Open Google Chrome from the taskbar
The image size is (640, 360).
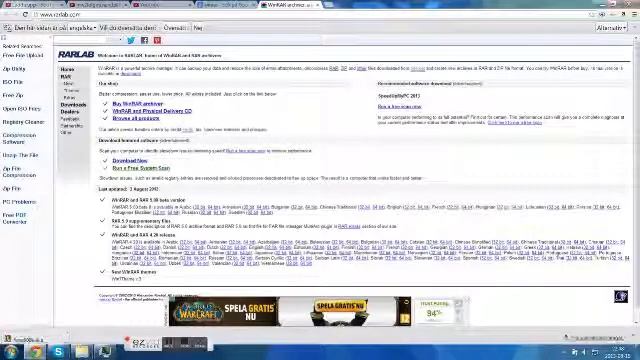pyautogui.click(x=35, y=351)
